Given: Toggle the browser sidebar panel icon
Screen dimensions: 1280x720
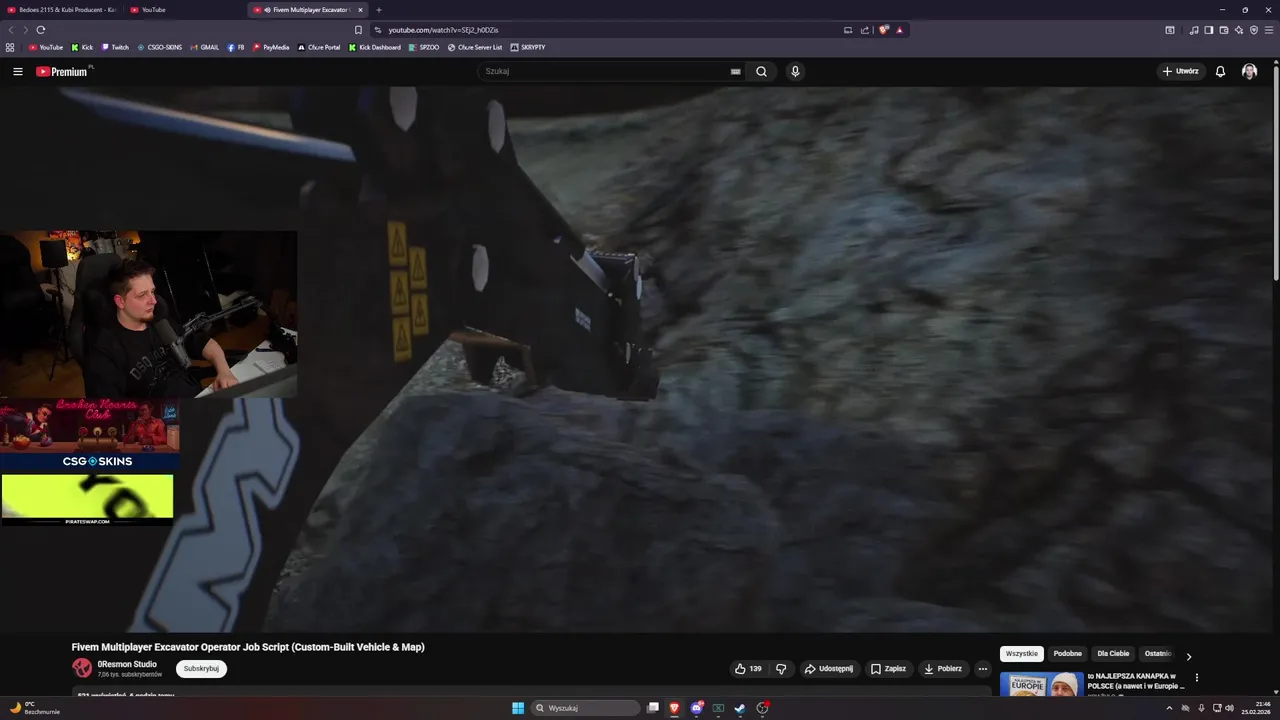Looking at the screenshot, I should 1208,30.
